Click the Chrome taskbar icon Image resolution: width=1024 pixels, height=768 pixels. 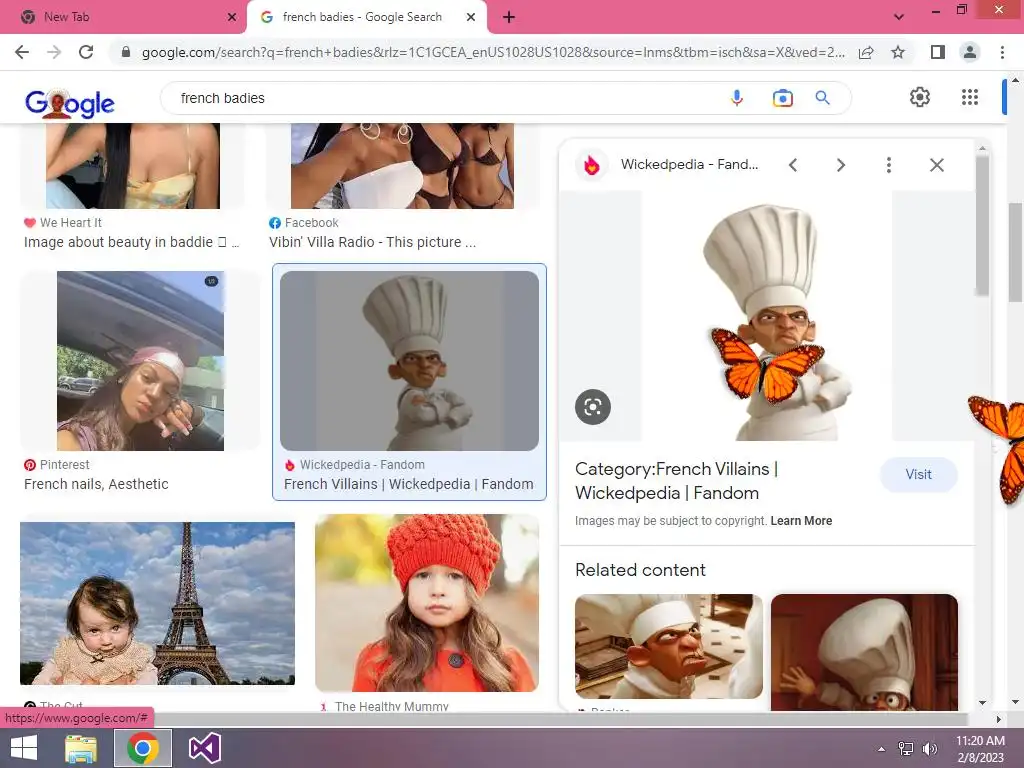143,748
